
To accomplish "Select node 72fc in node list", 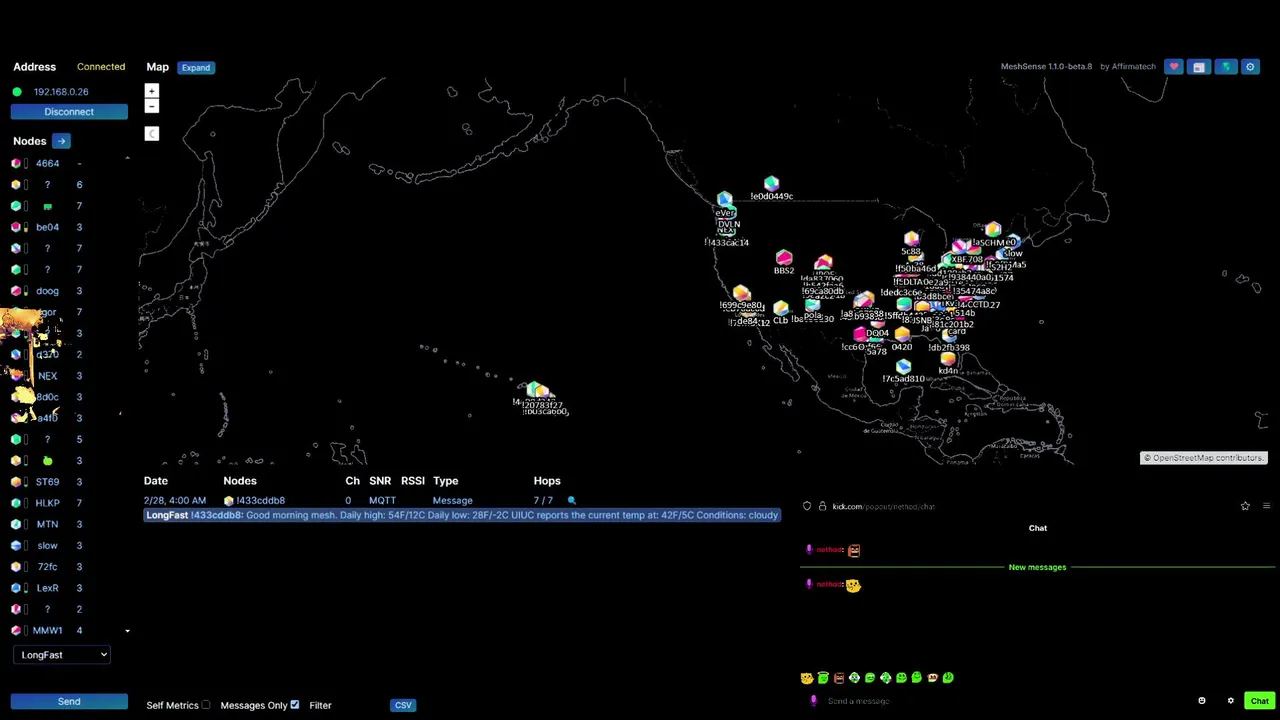I will (47, 567).
